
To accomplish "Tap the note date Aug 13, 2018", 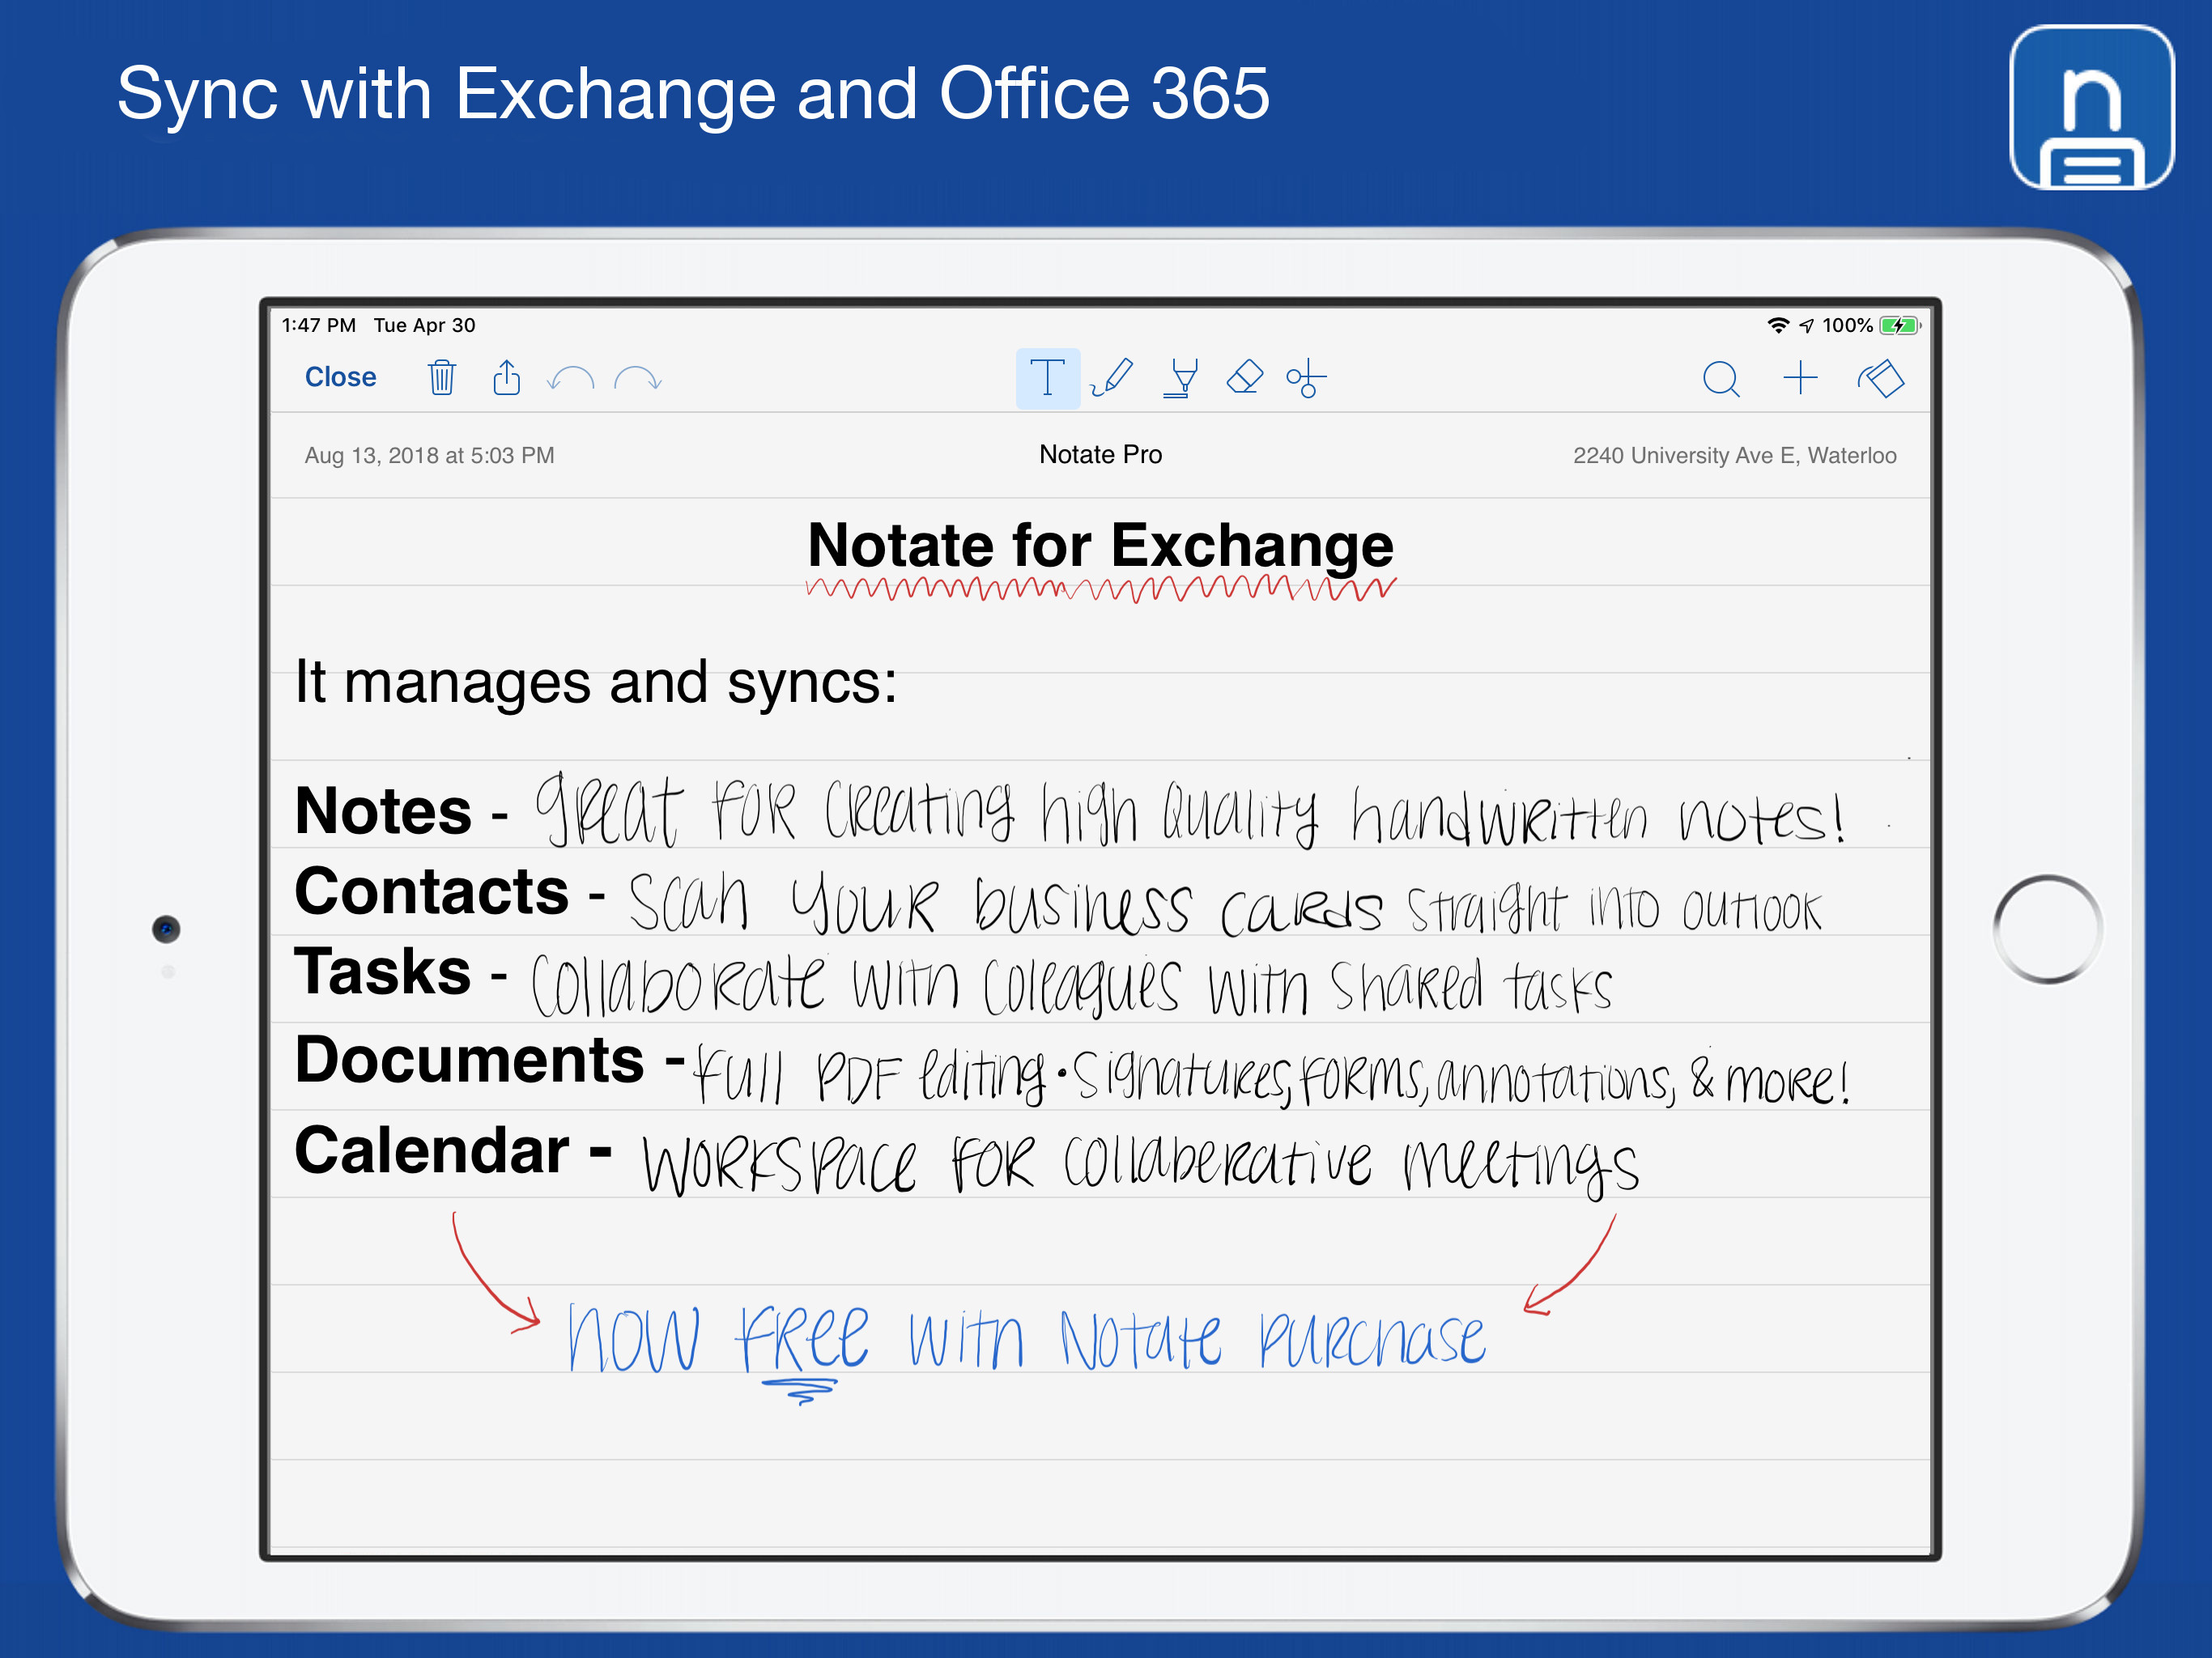I will tap(429, 456).
